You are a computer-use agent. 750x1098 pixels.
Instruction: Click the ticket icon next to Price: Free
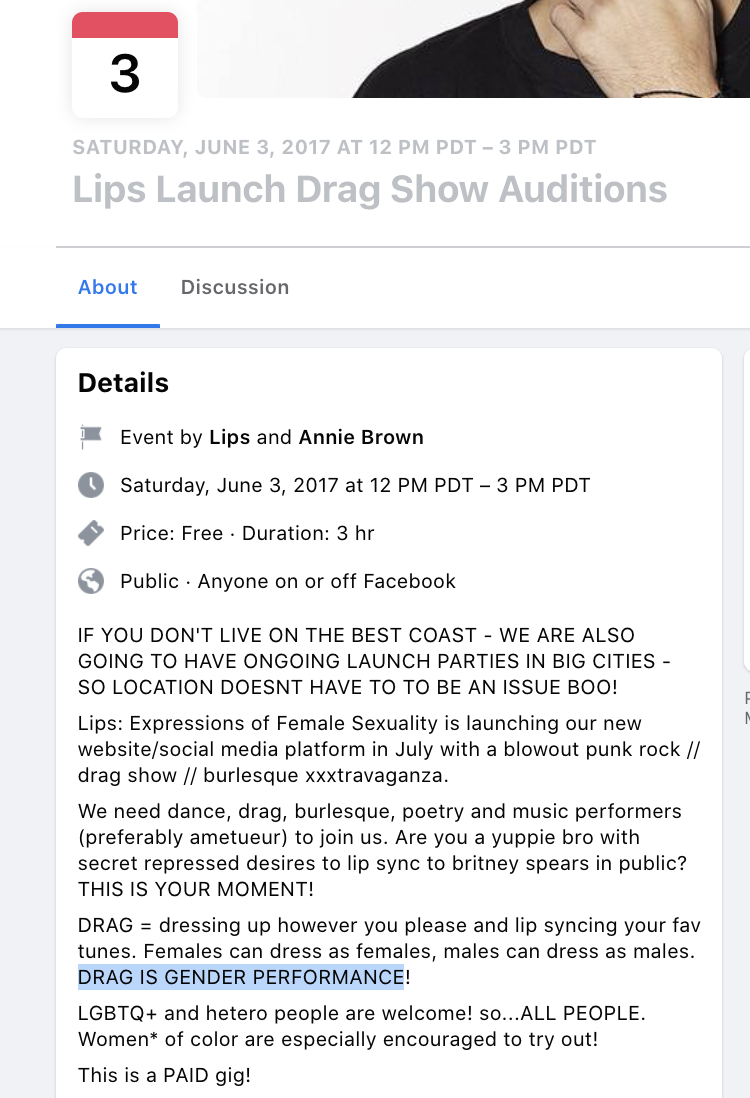[x=91, y=533]
